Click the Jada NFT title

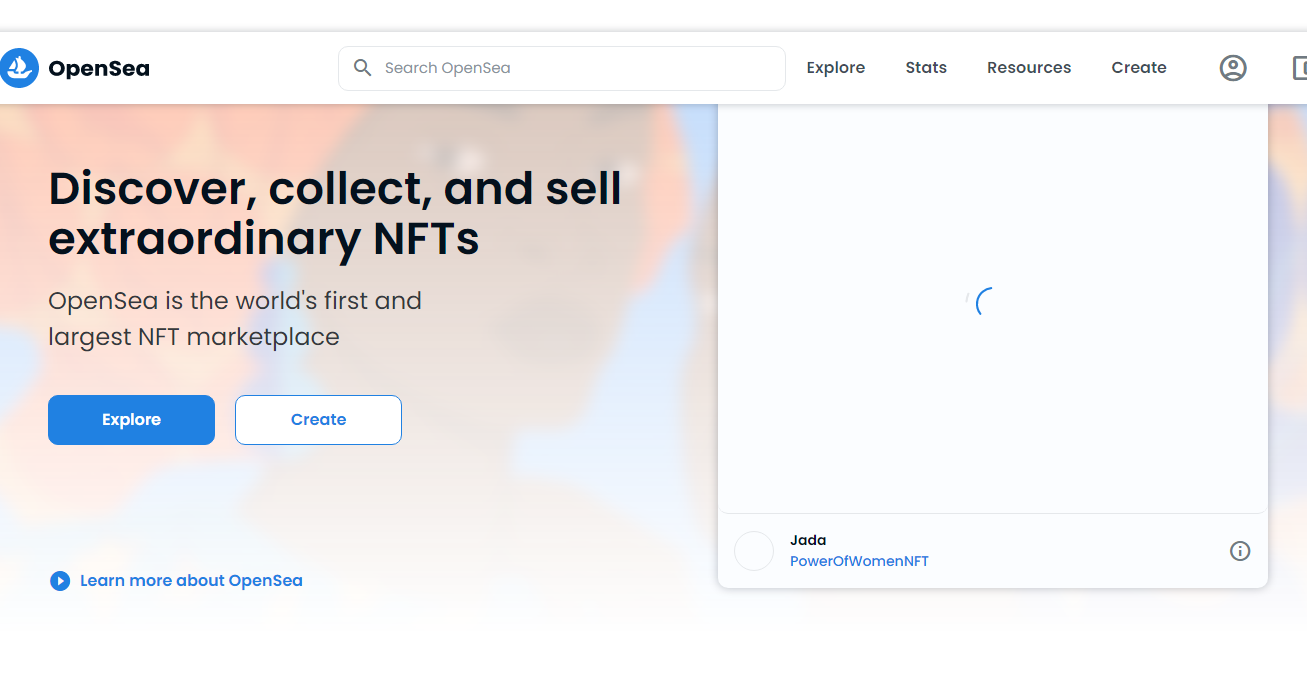click(808, 541)
